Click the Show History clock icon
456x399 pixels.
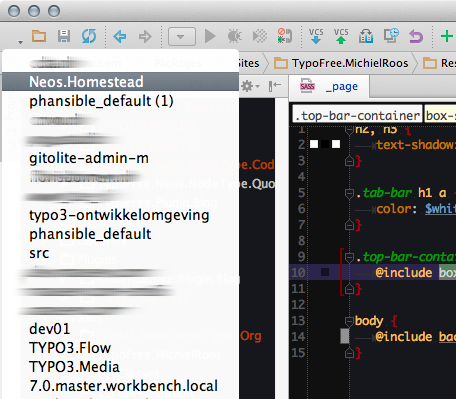pos(391,36)
